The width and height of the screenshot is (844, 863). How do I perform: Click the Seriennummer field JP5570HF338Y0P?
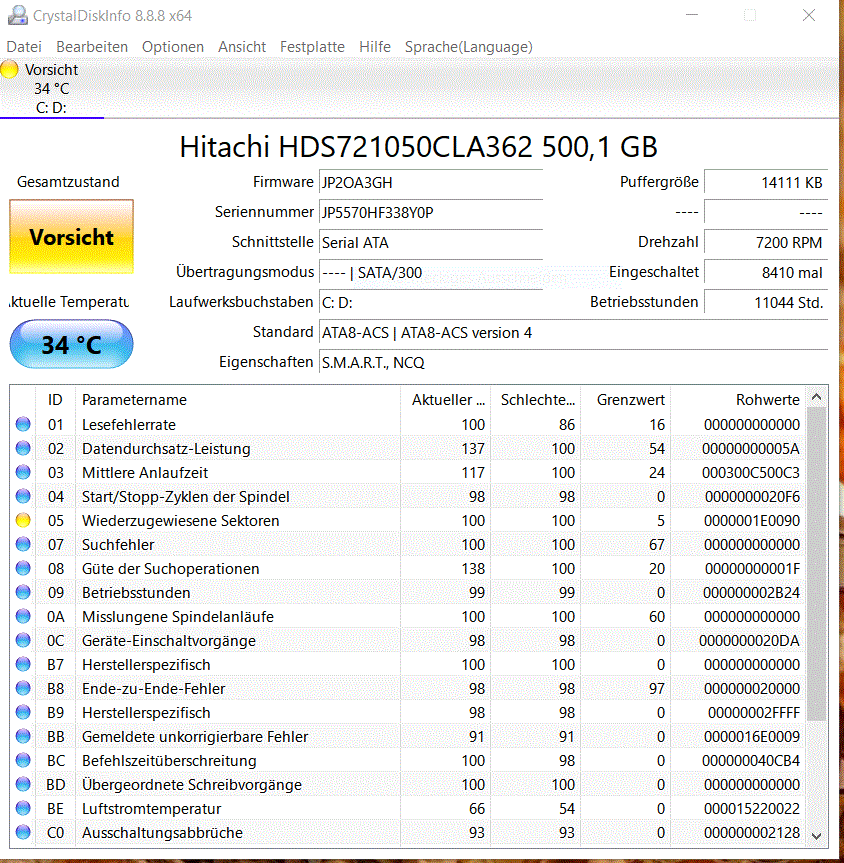point(431,212)
